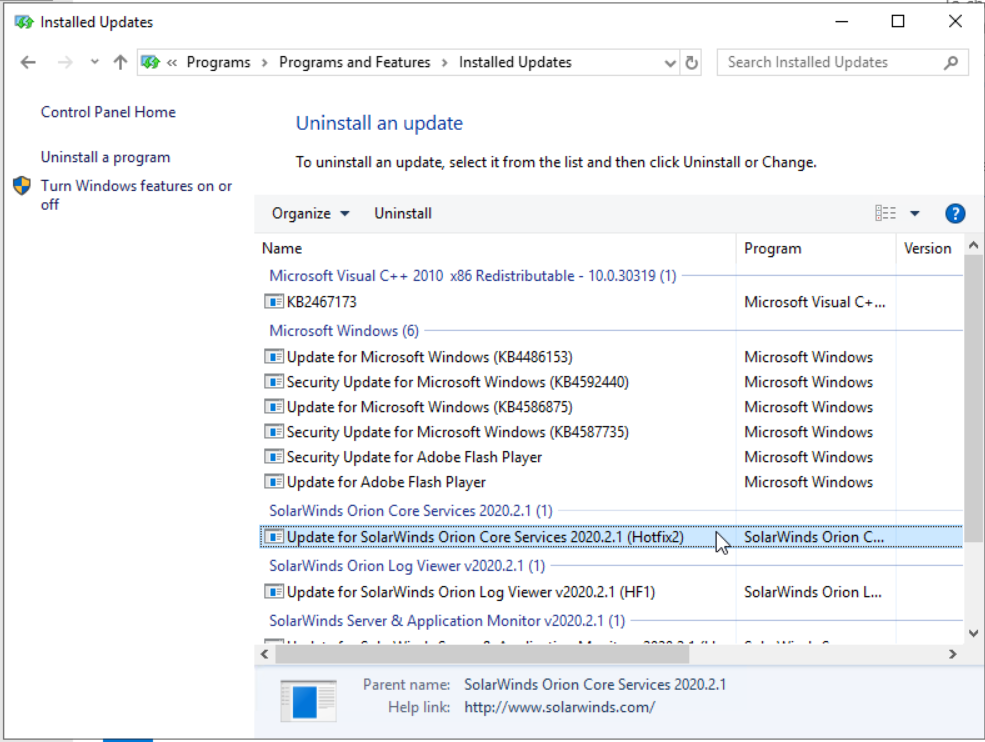Image resolution: width=985 pixels, height=742 pixels.
Task: Collapse the Microsoft Visual C++ 2010 group
Action: coord(472,276)
